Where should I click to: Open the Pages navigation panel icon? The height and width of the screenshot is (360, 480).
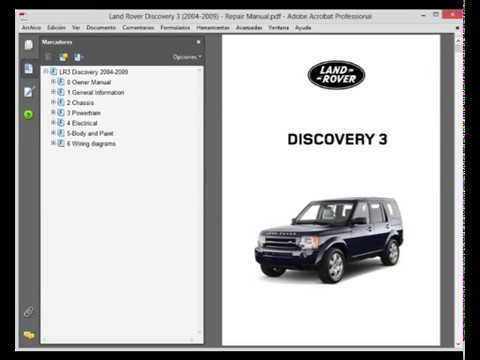(29, 45)
